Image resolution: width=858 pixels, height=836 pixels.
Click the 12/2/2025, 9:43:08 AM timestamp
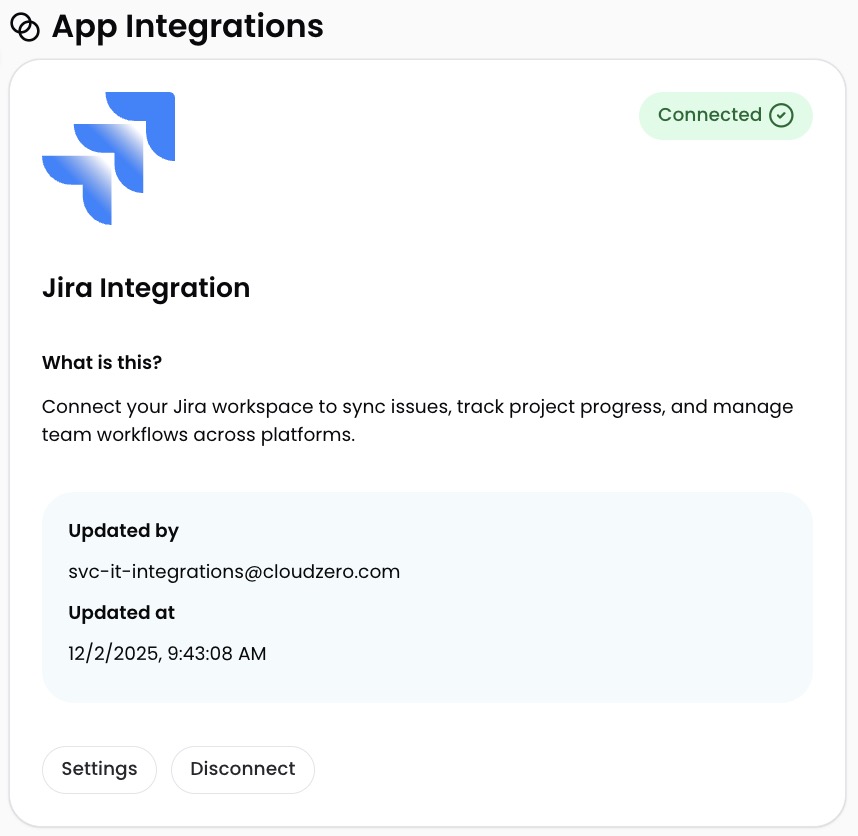167,654
